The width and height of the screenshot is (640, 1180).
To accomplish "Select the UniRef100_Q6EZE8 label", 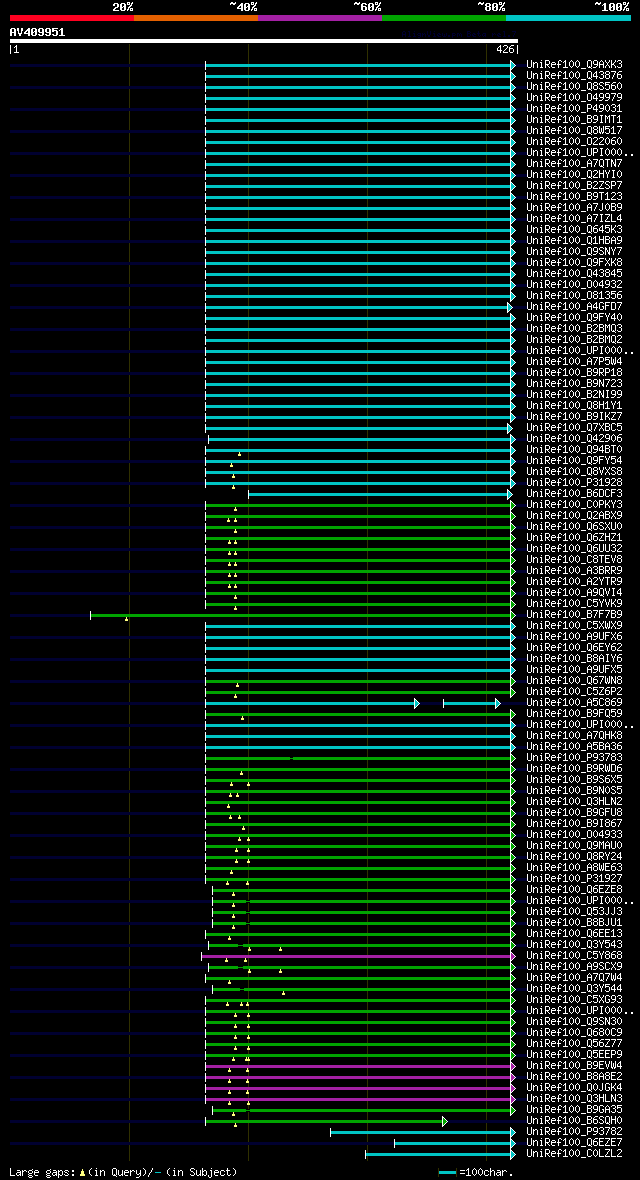I will tap(574, 890).
